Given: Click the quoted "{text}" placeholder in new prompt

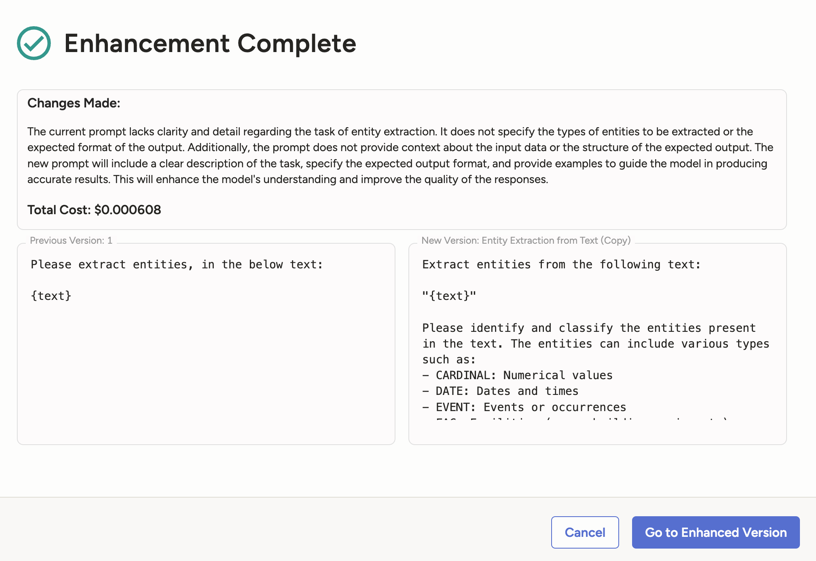Looking at the screenshot, I should pyautogui.click(x=449, y=296).
